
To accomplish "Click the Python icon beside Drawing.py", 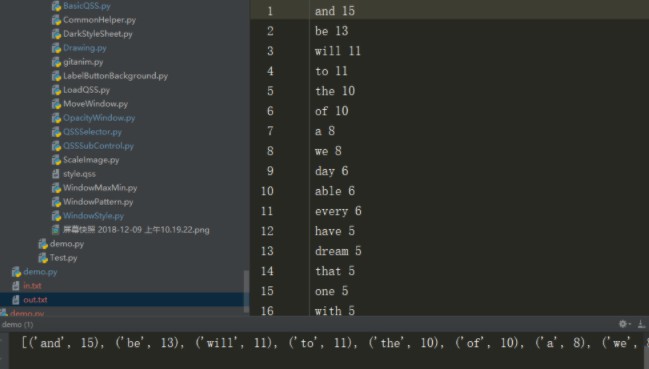I will coord(56,48).
